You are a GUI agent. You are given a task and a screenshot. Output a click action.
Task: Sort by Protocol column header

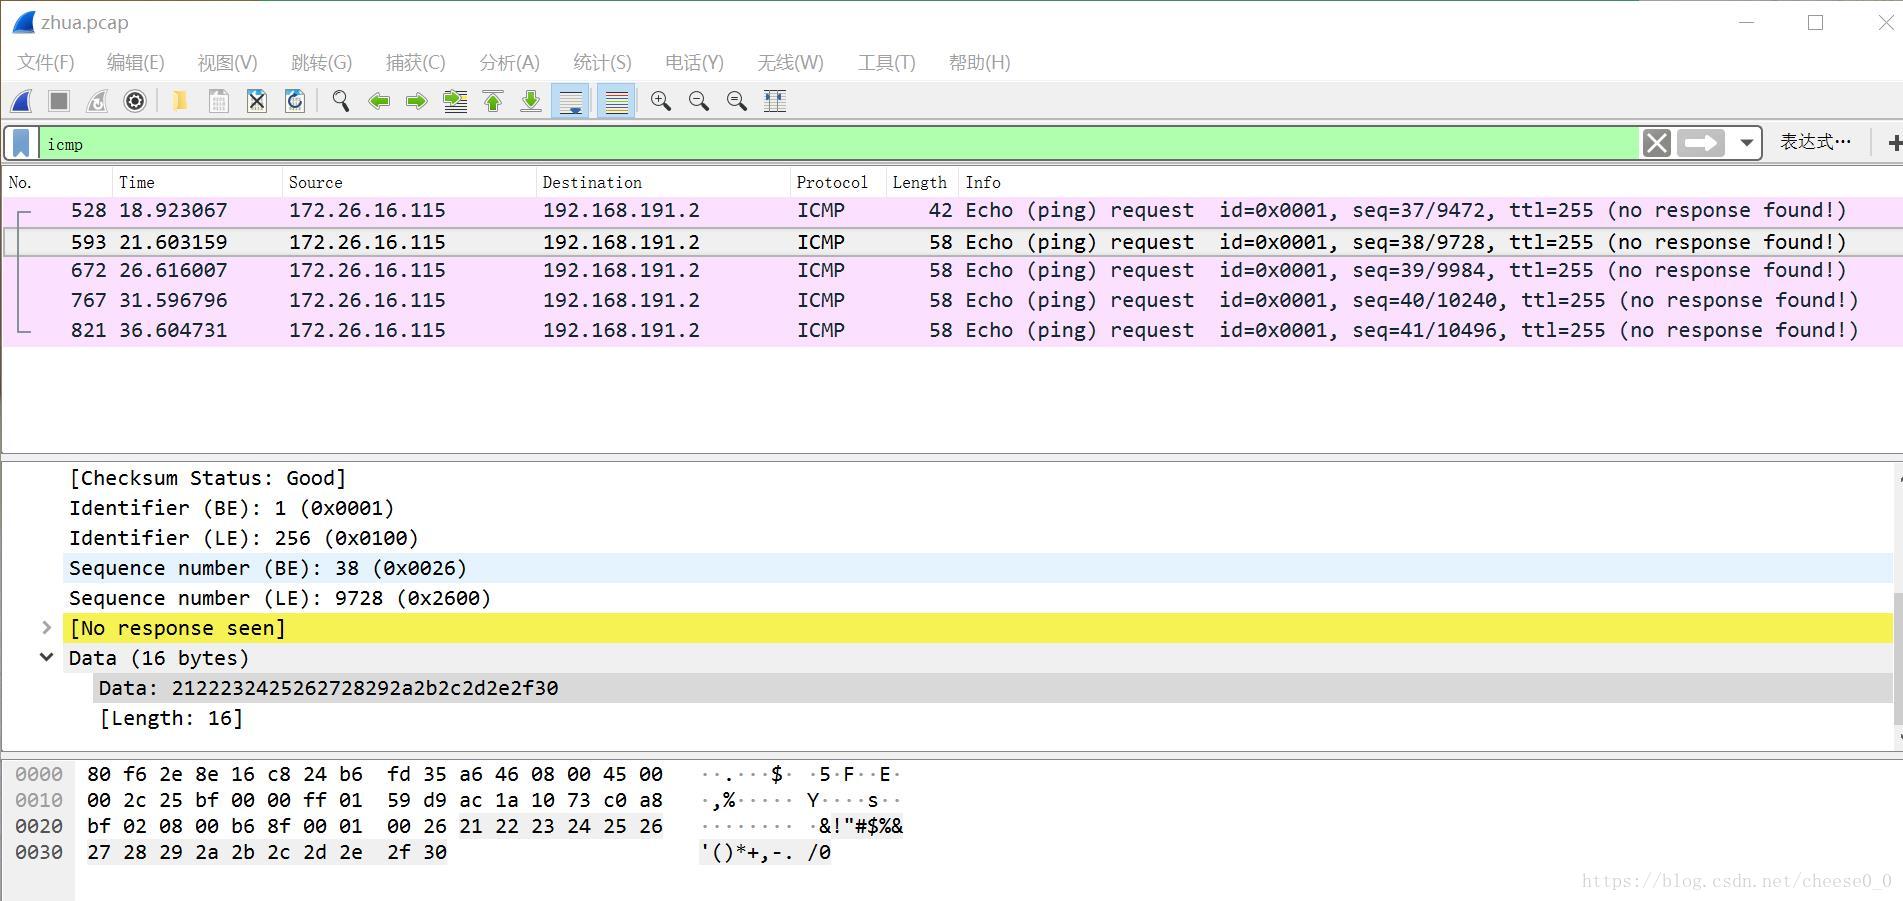[838, 182]
